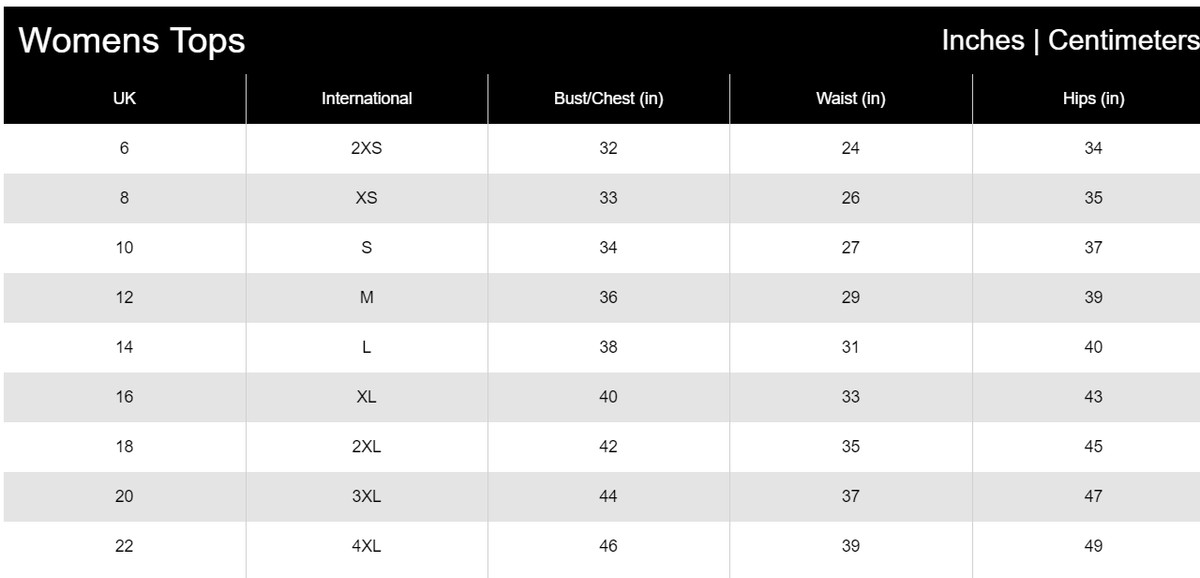Click the International column header

[366, 98]
